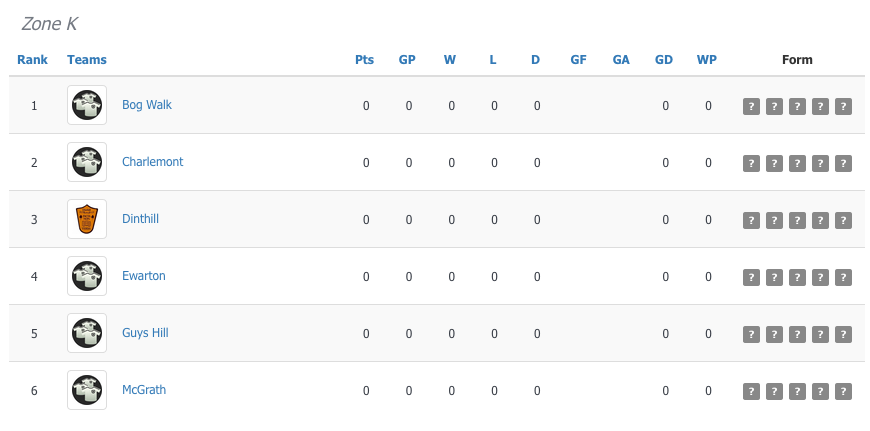This screenshot has width=870, height=431.
Task: Sort table by Rank column
Action: [x=33, y=60]
